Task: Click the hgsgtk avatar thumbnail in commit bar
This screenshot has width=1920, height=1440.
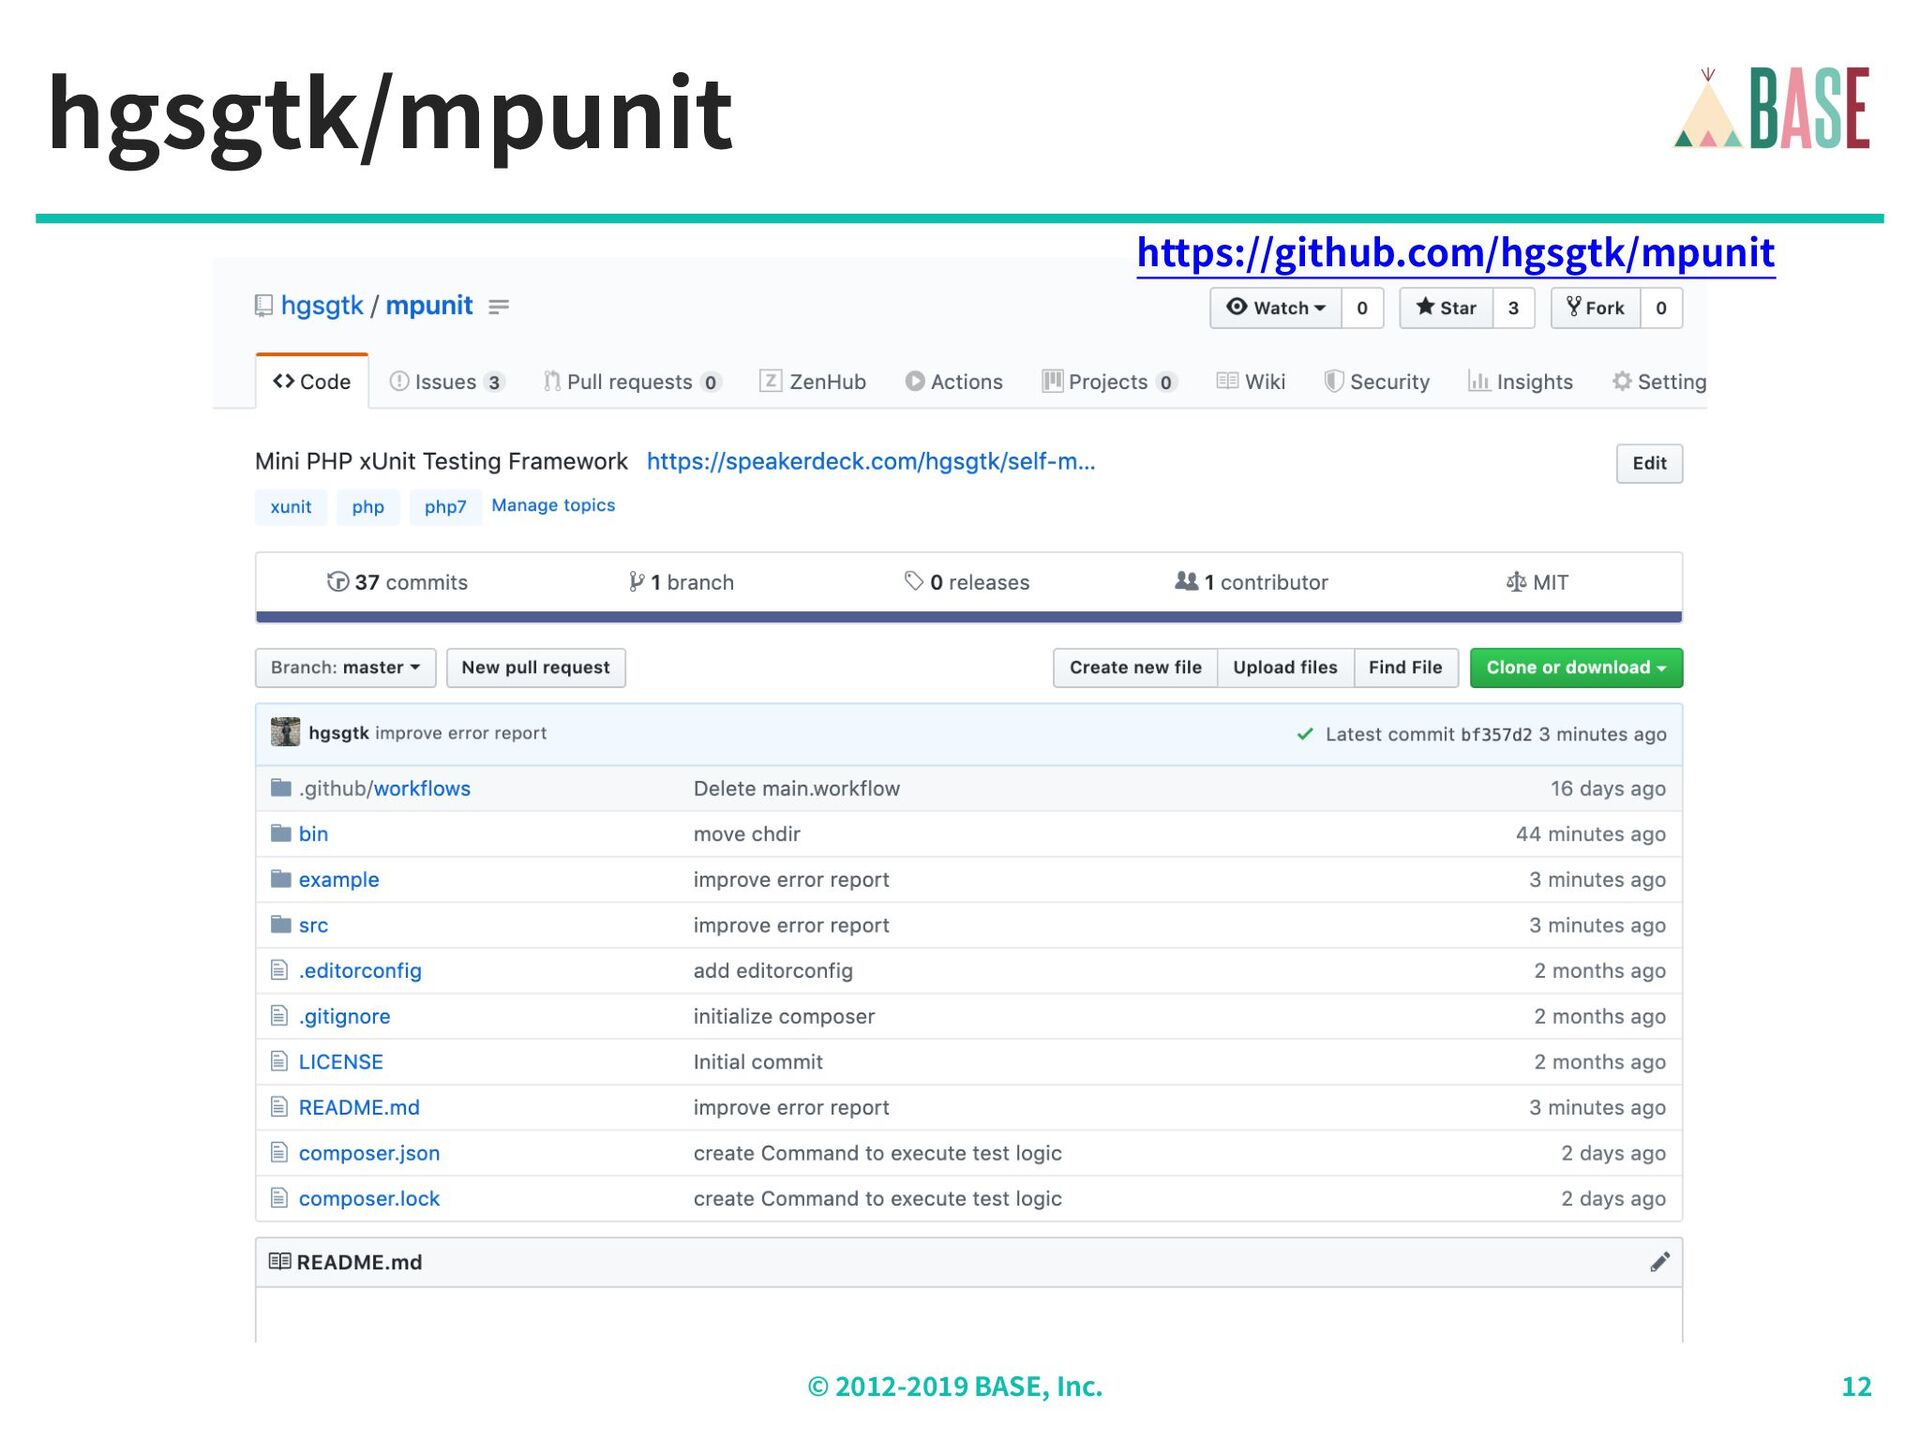Action: (x=285, y=733)
